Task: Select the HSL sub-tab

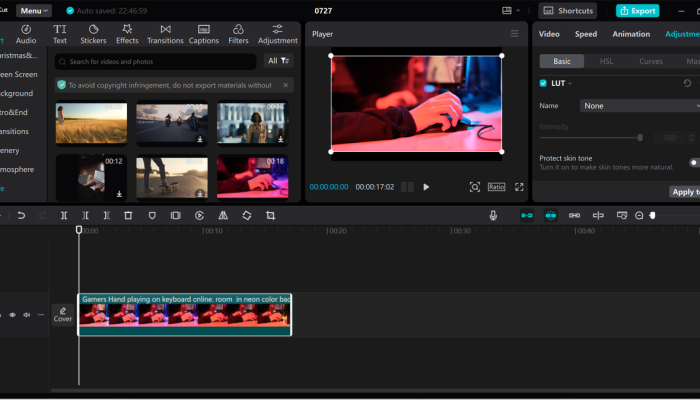Action: point(606,61)
